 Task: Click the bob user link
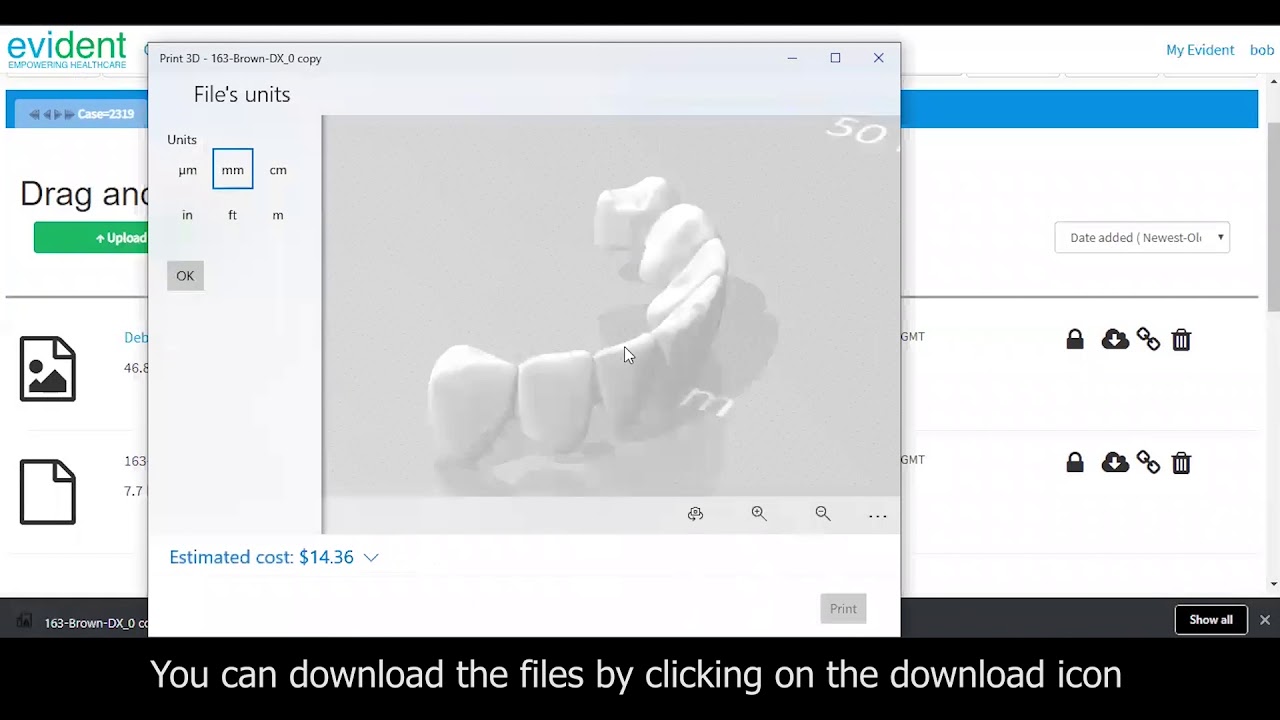click(1262, 50)
